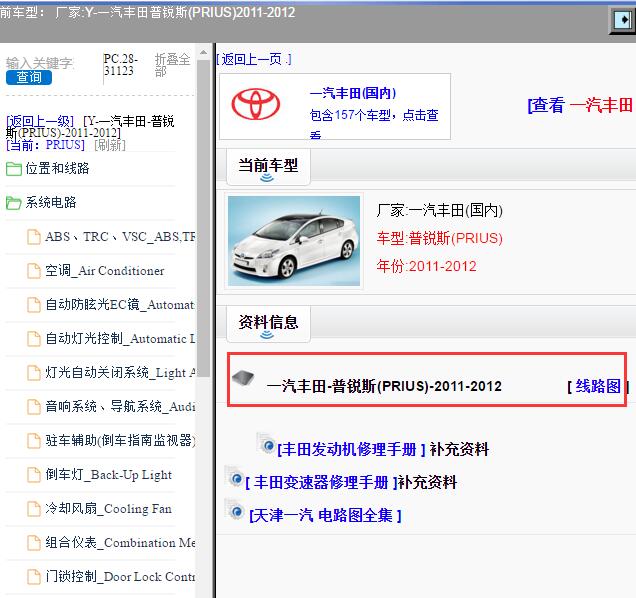Click the 位置和线路 folder icon
Image resolution: width=636 pixels, height=598 pixels.
pos(14,169)
